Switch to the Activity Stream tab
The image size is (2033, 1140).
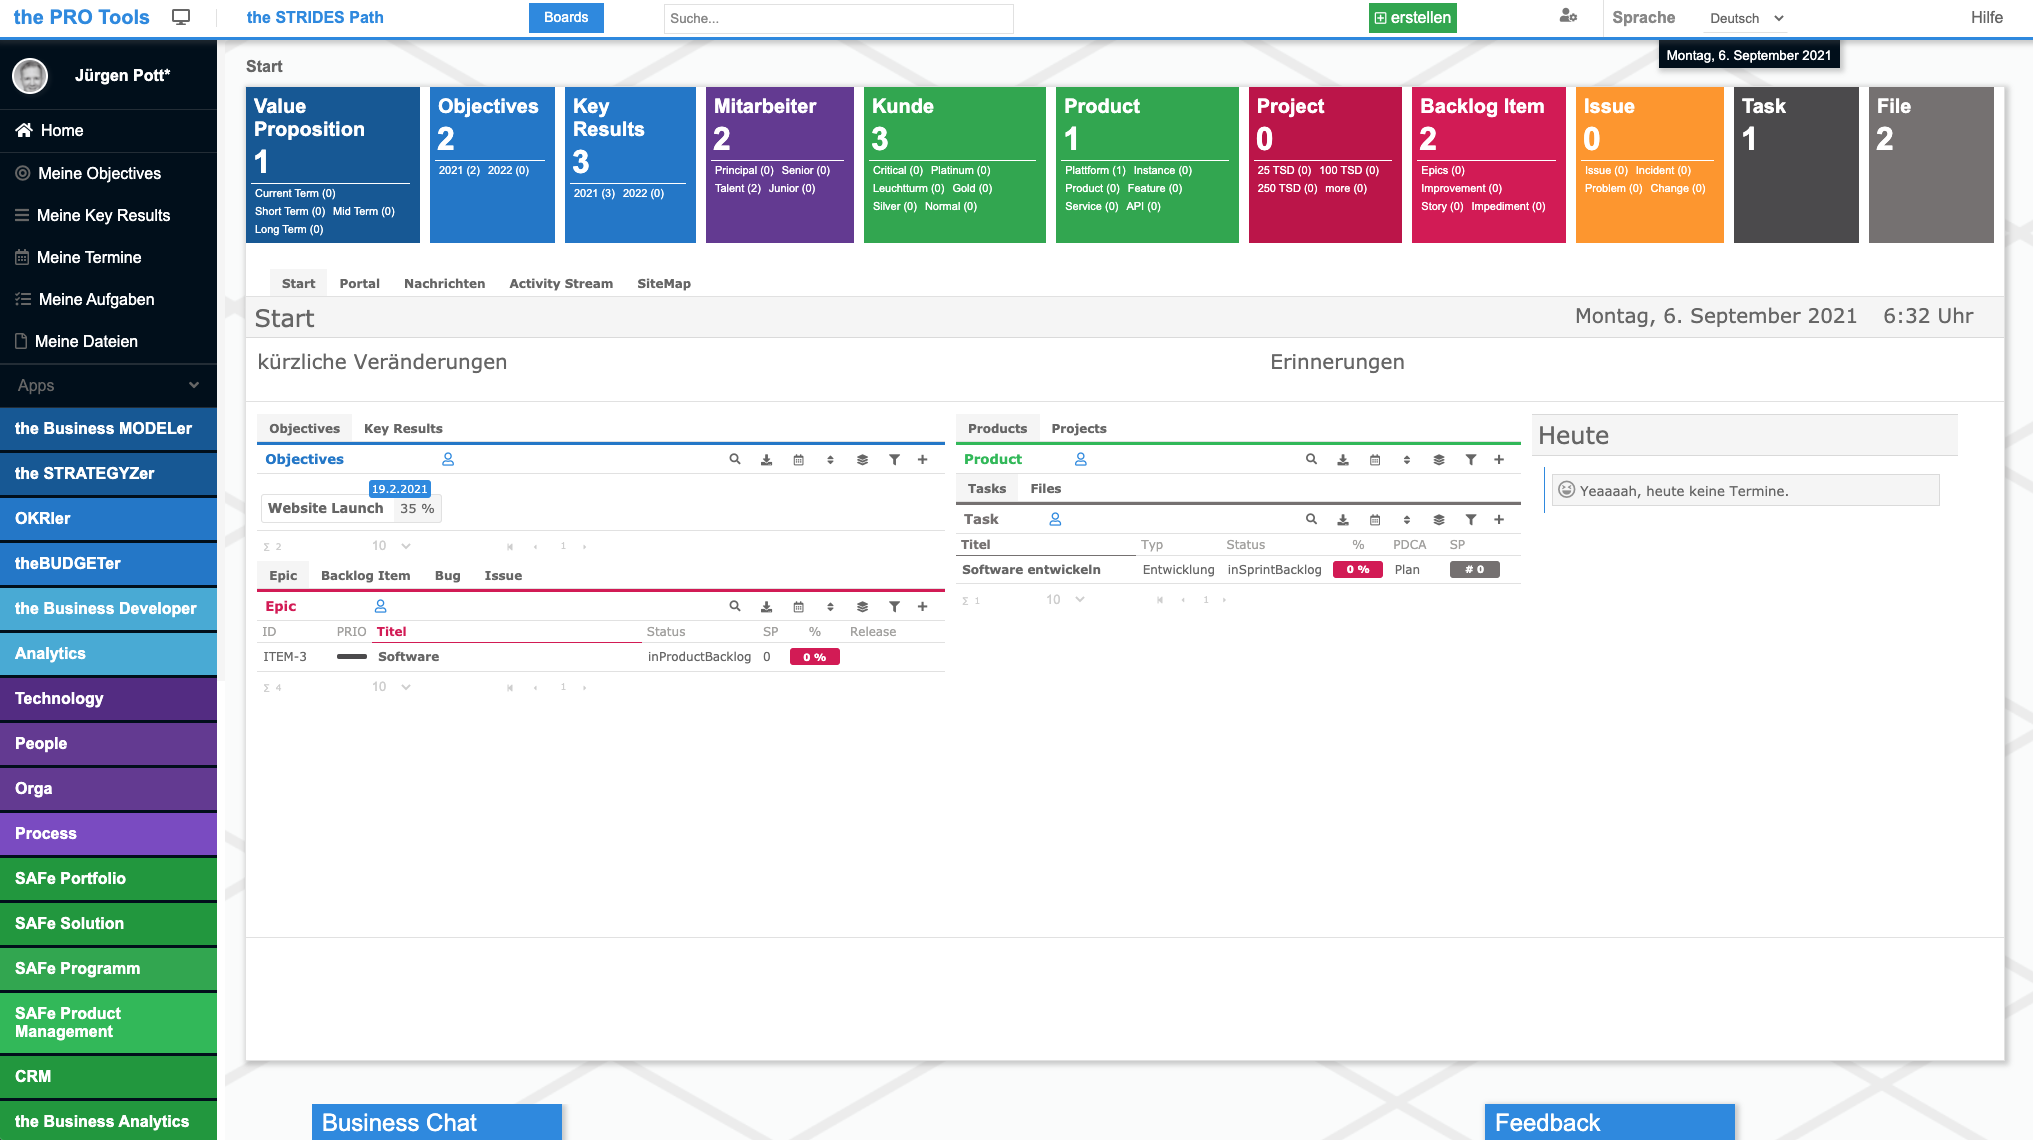click(560, 283)
